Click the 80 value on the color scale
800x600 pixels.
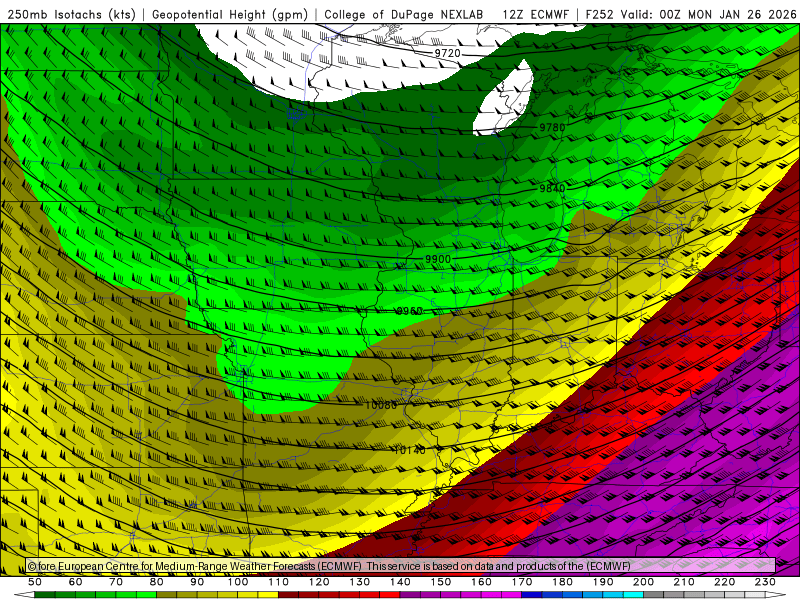click(x=157, y=582)
